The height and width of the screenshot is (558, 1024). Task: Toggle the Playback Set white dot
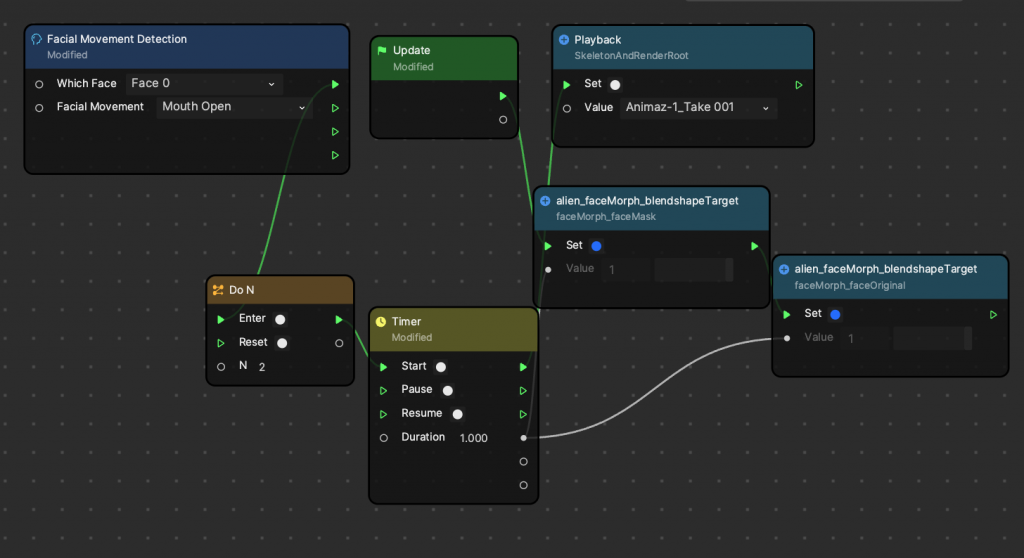click(615, 85)
